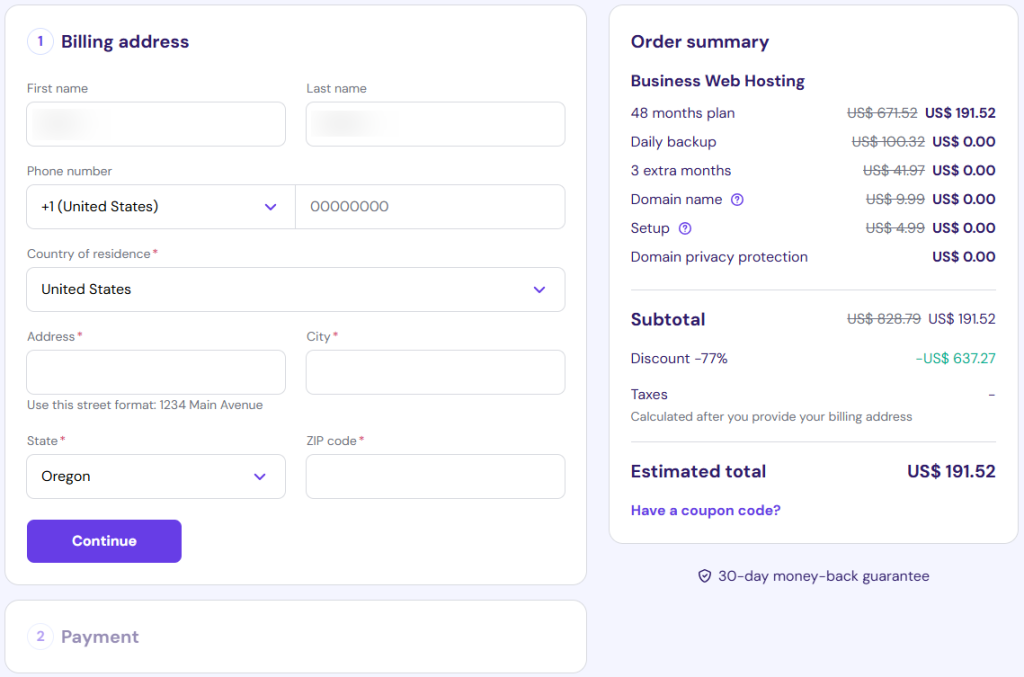Click the money-back guarantee shield icon
The width and height of the screenshot is (1024, 677).
pos(704,576)
